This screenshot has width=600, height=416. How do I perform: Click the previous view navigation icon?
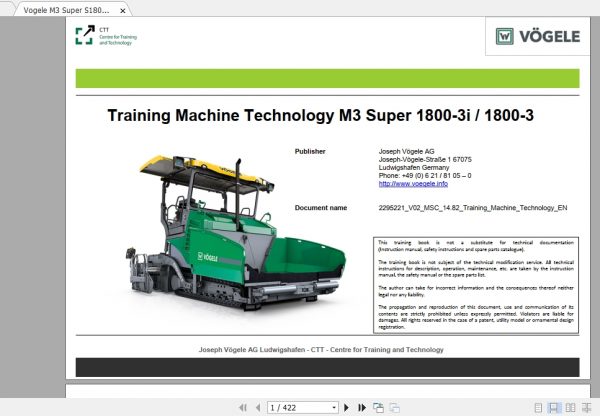pos(378,408)
